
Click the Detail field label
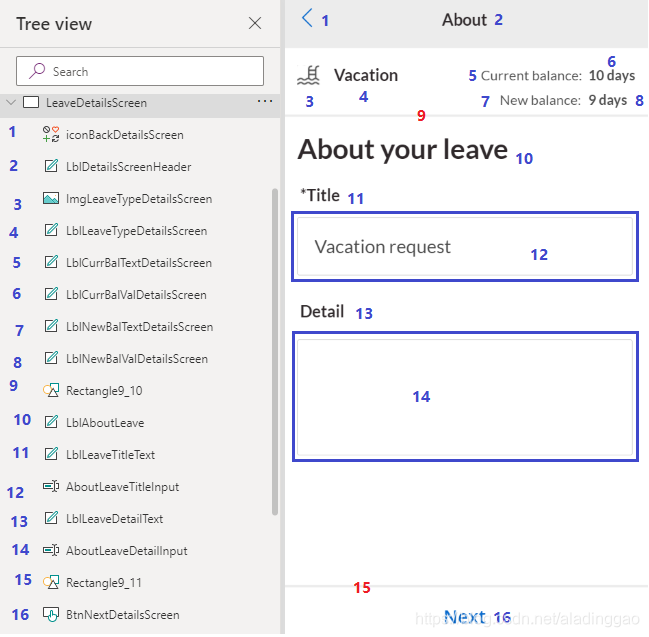[x=322, y=311]
